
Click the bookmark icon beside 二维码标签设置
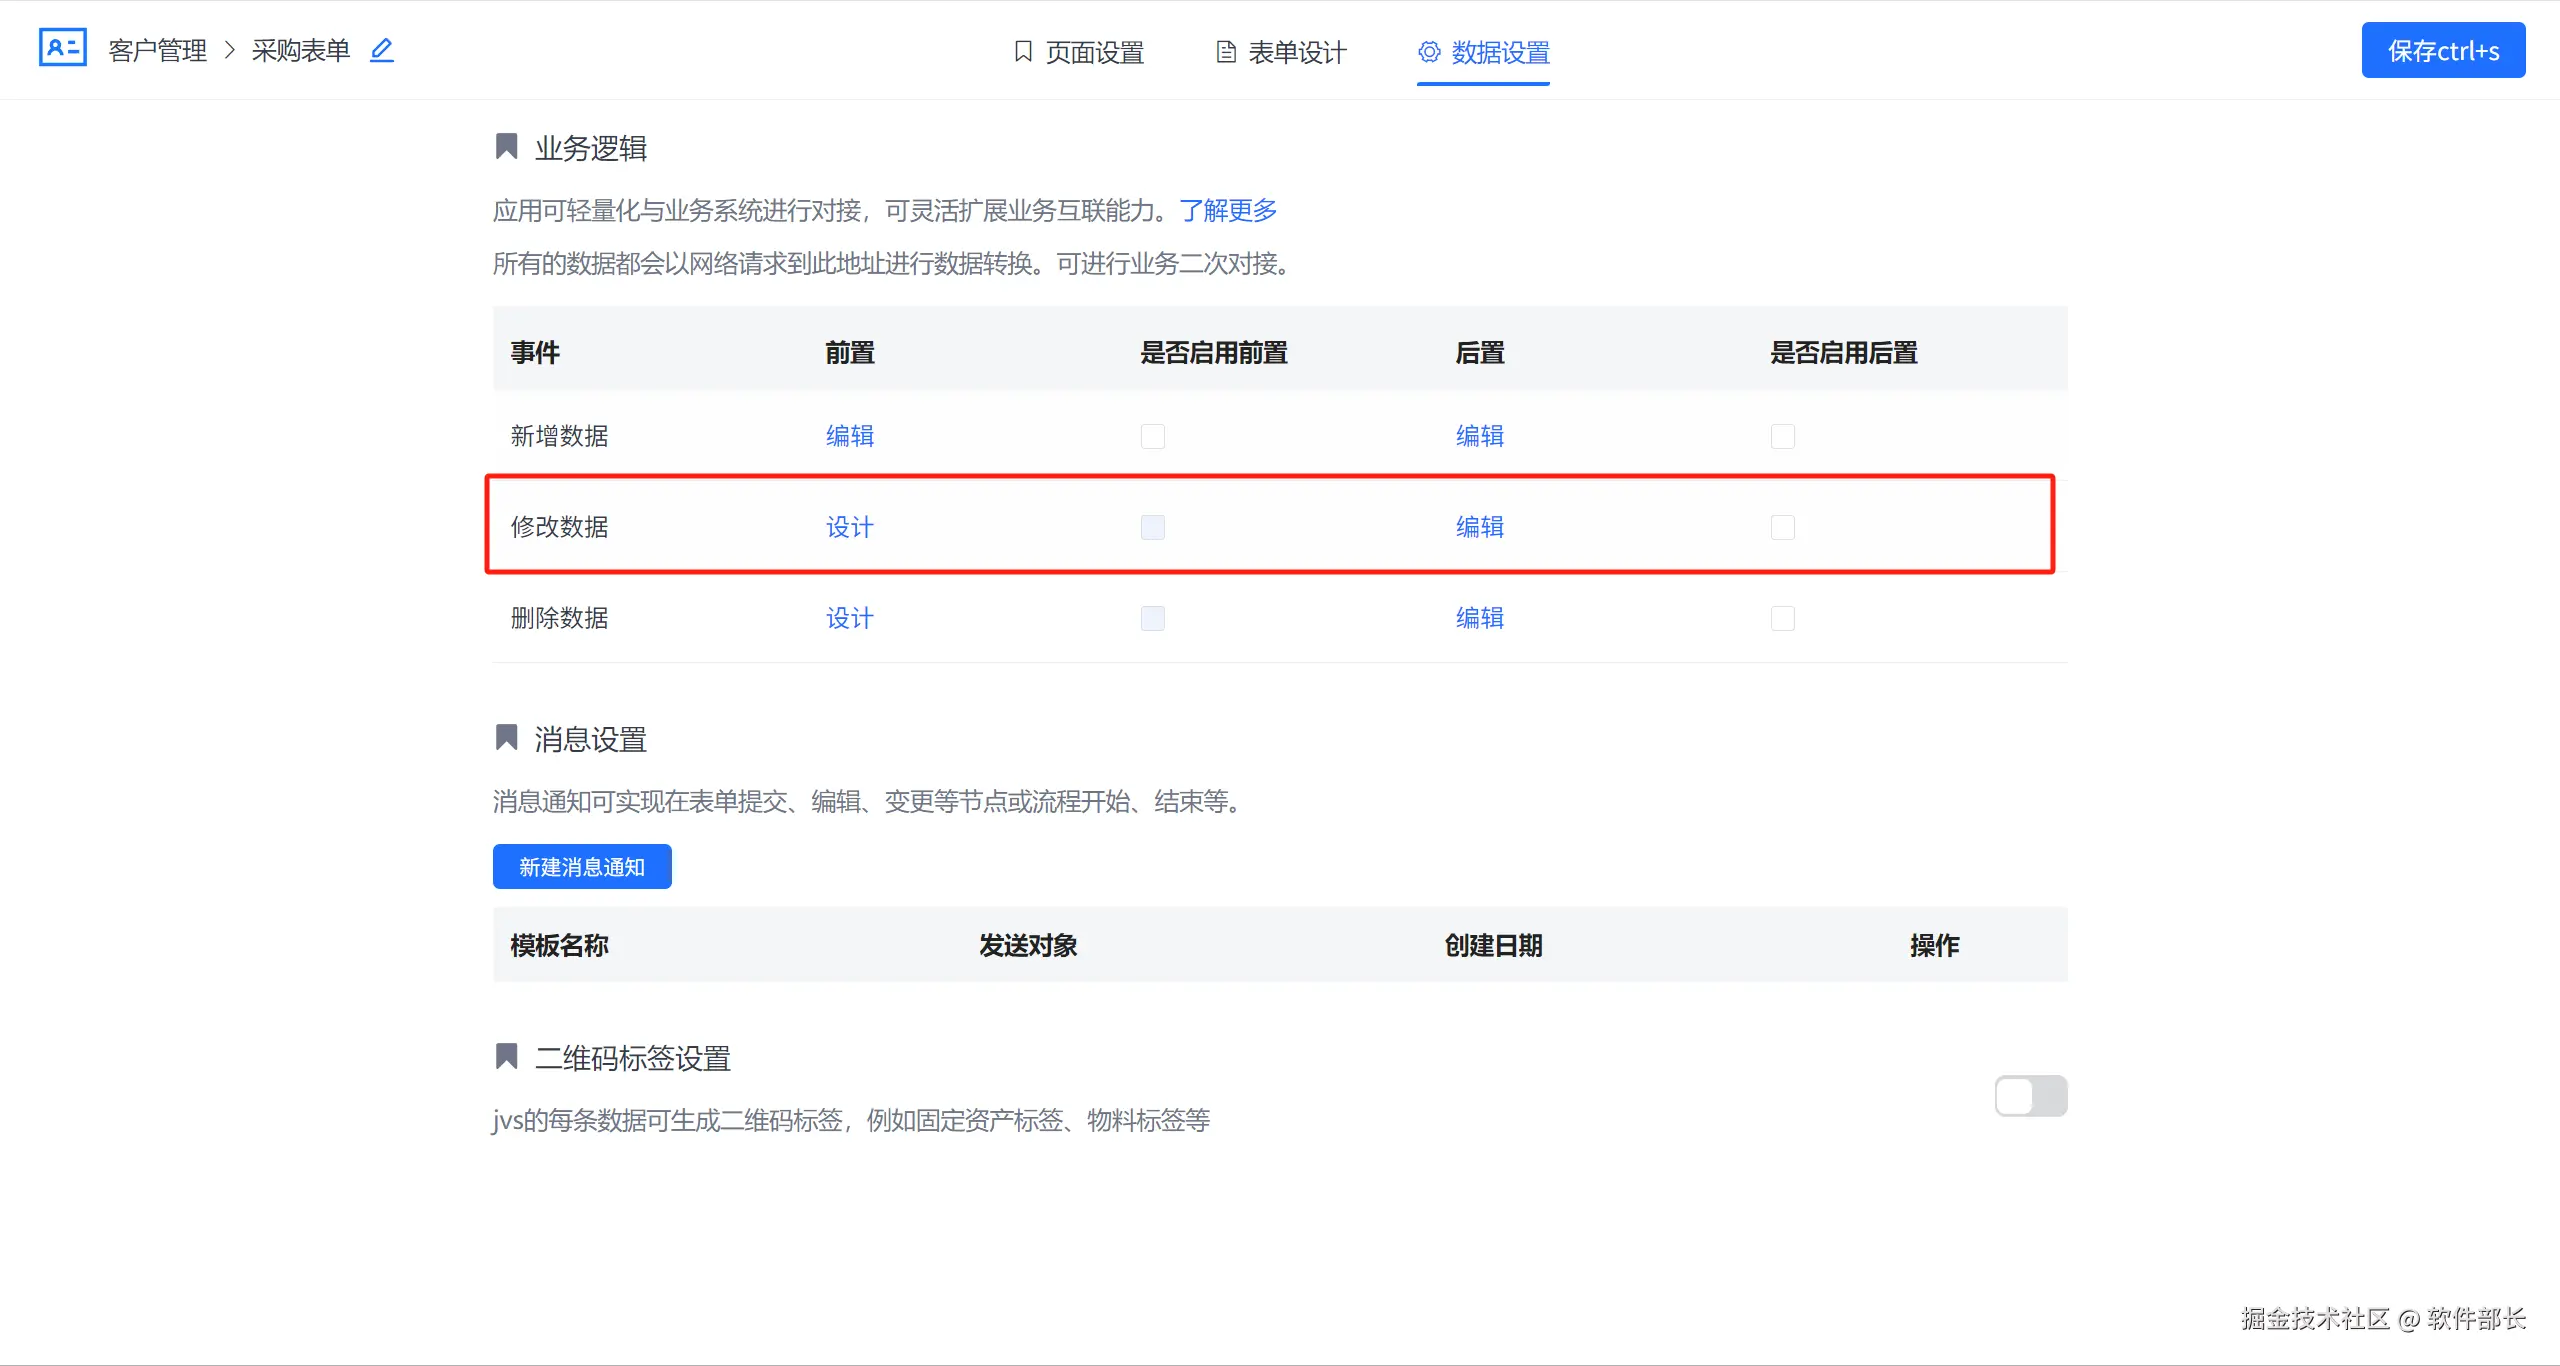pos(507,1056)
